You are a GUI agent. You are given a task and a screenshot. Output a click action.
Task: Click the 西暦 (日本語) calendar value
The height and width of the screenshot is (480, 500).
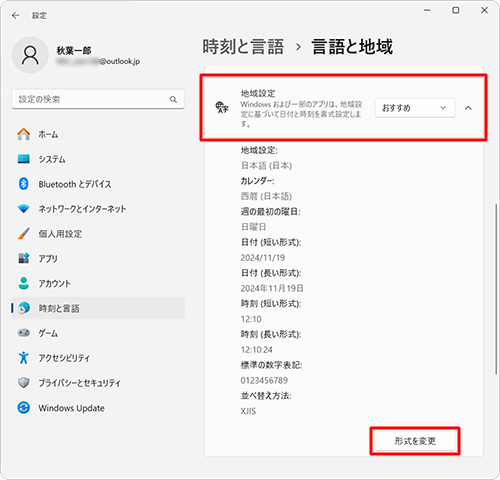[266, 196]
